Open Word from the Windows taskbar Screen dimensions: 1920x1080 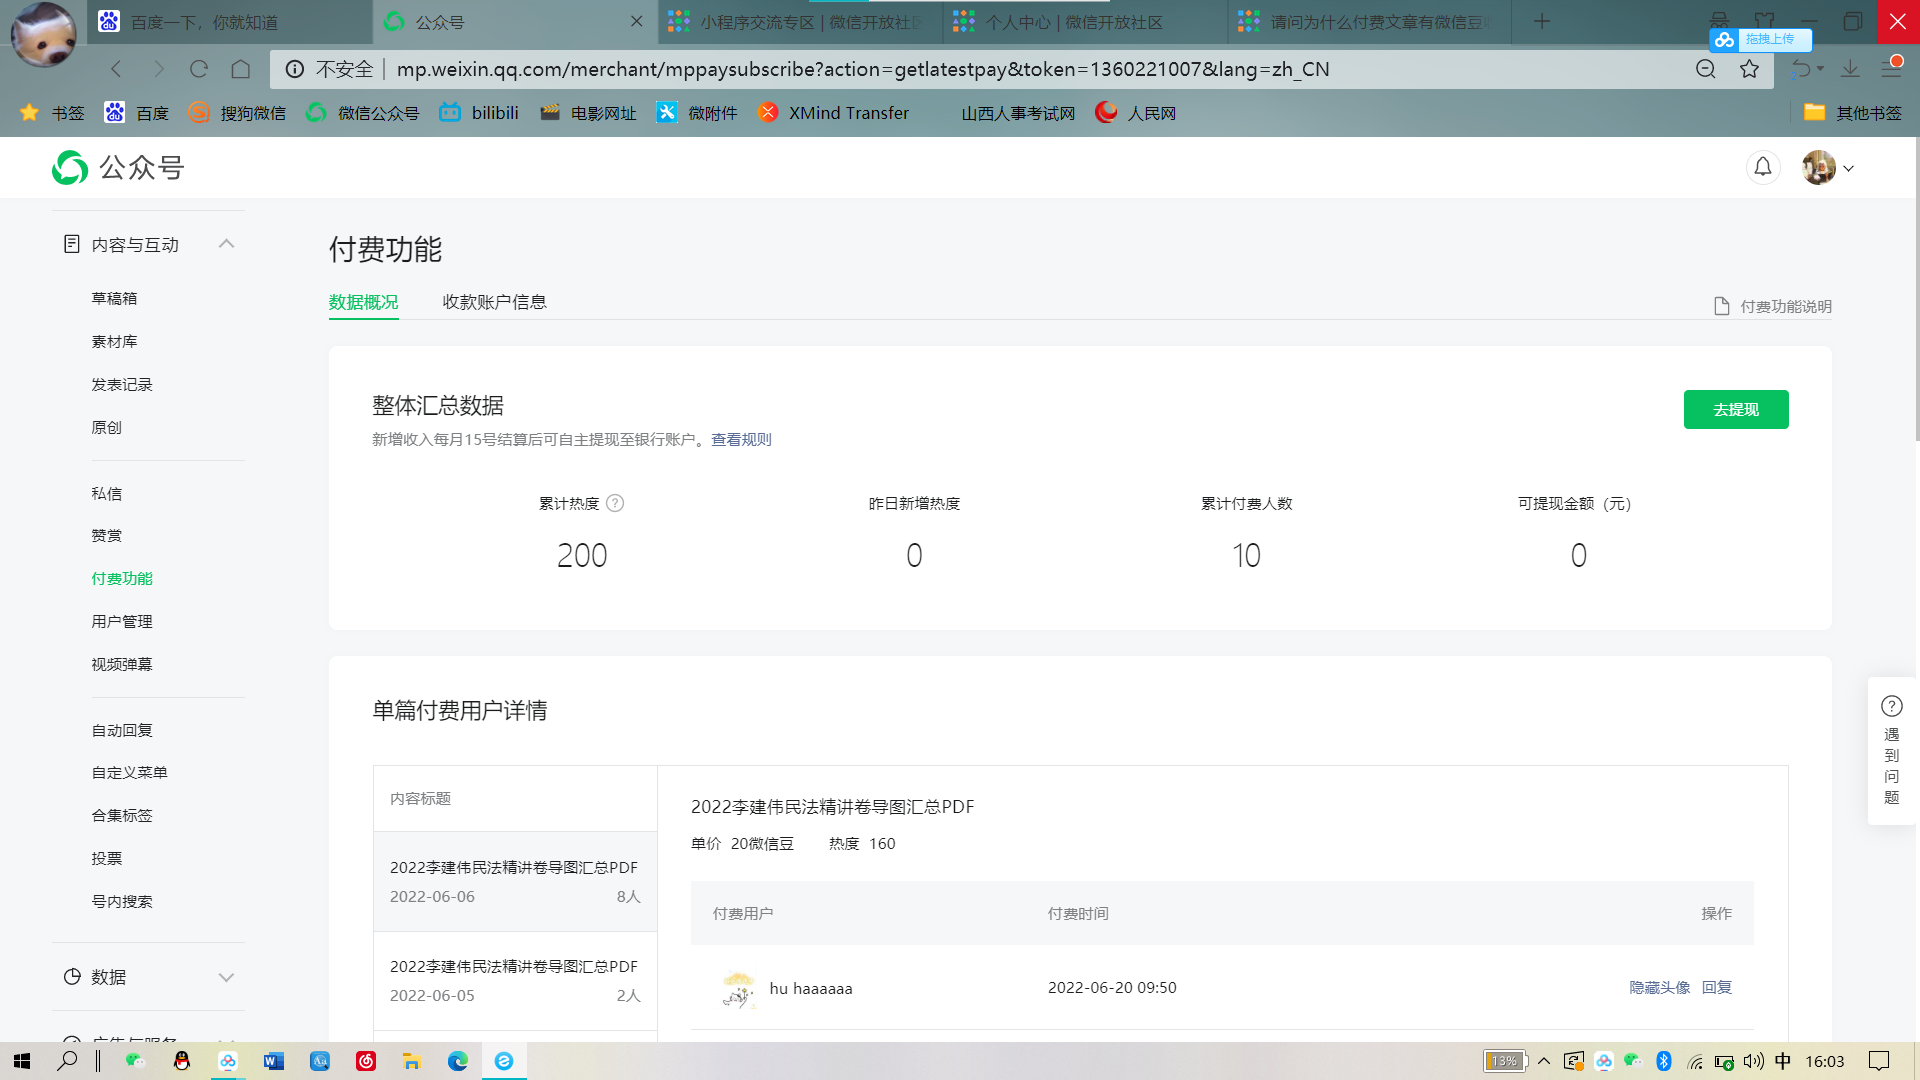pyautogui.click(x=273, y=1061)
